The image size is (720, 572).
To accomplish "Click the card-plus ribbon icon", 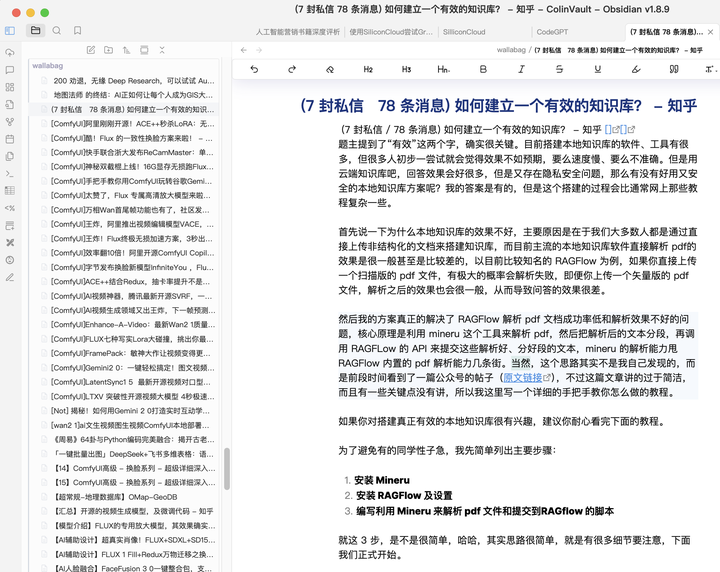I will [10, 225].
